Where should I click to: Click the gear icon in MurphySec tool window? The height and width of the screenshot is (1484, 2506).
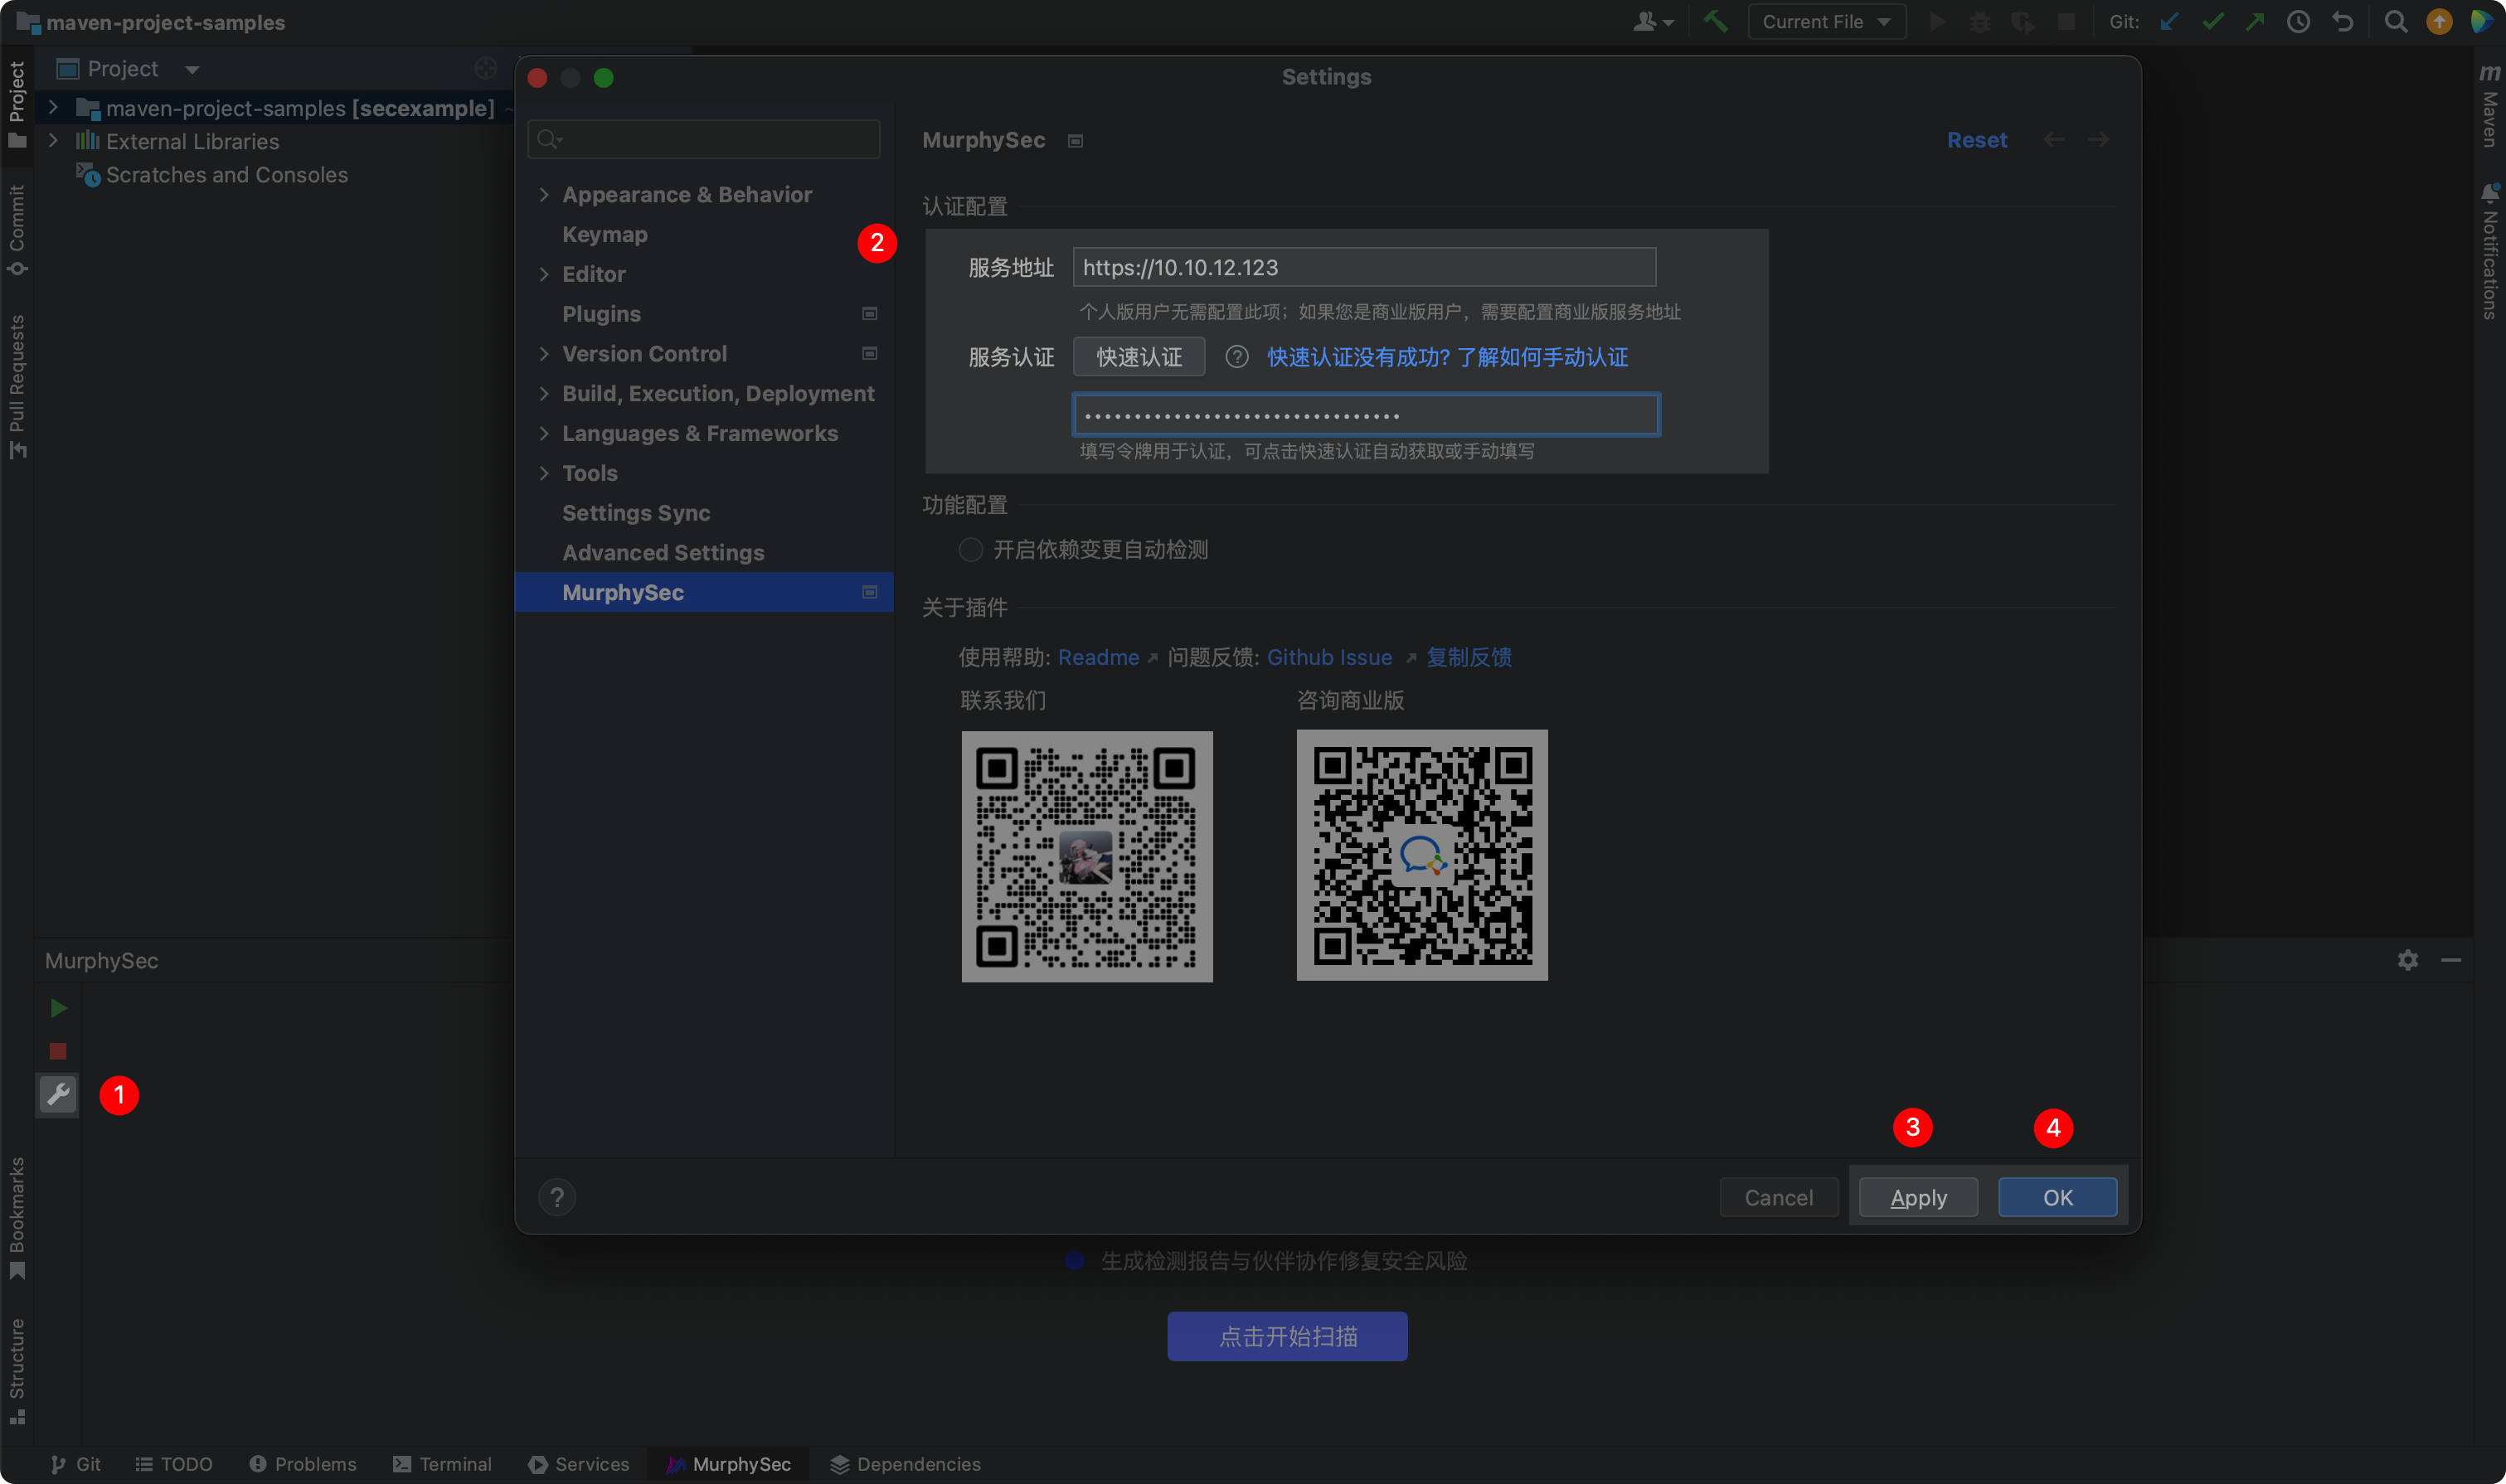(2407, 960)
